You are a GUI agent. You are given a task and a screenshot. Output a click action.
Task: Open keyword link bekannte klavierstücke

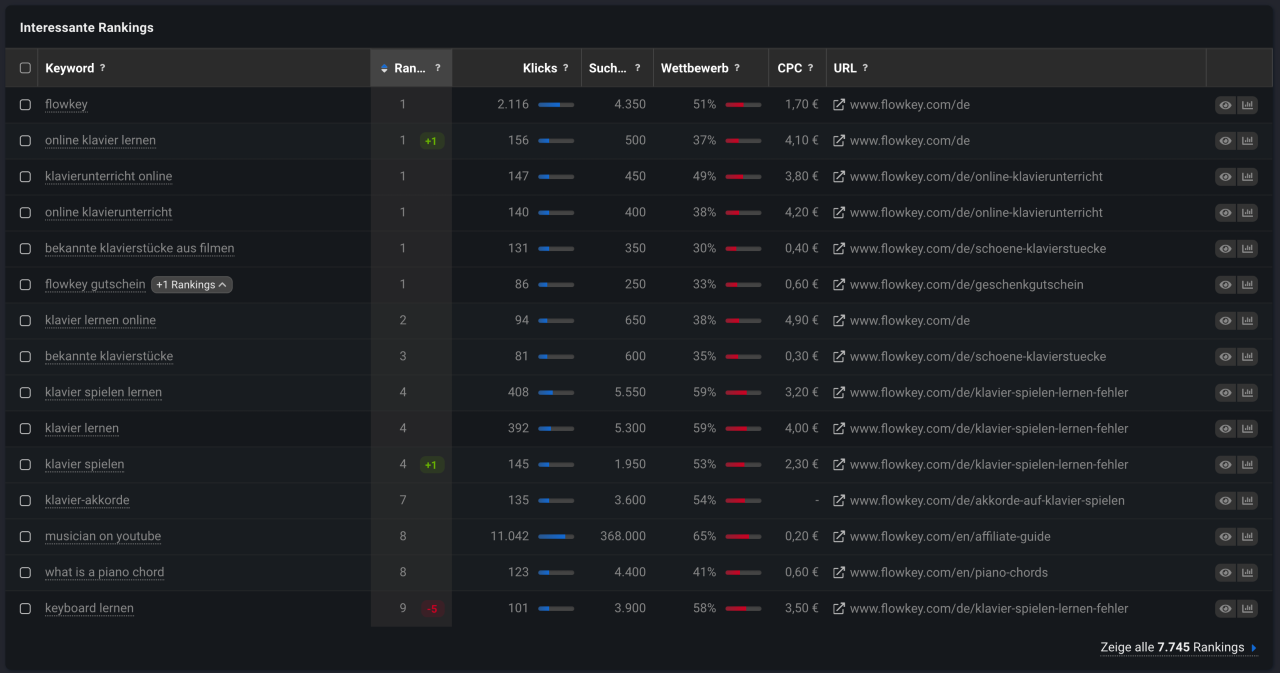pyautogui.click(x=109, y=357)
